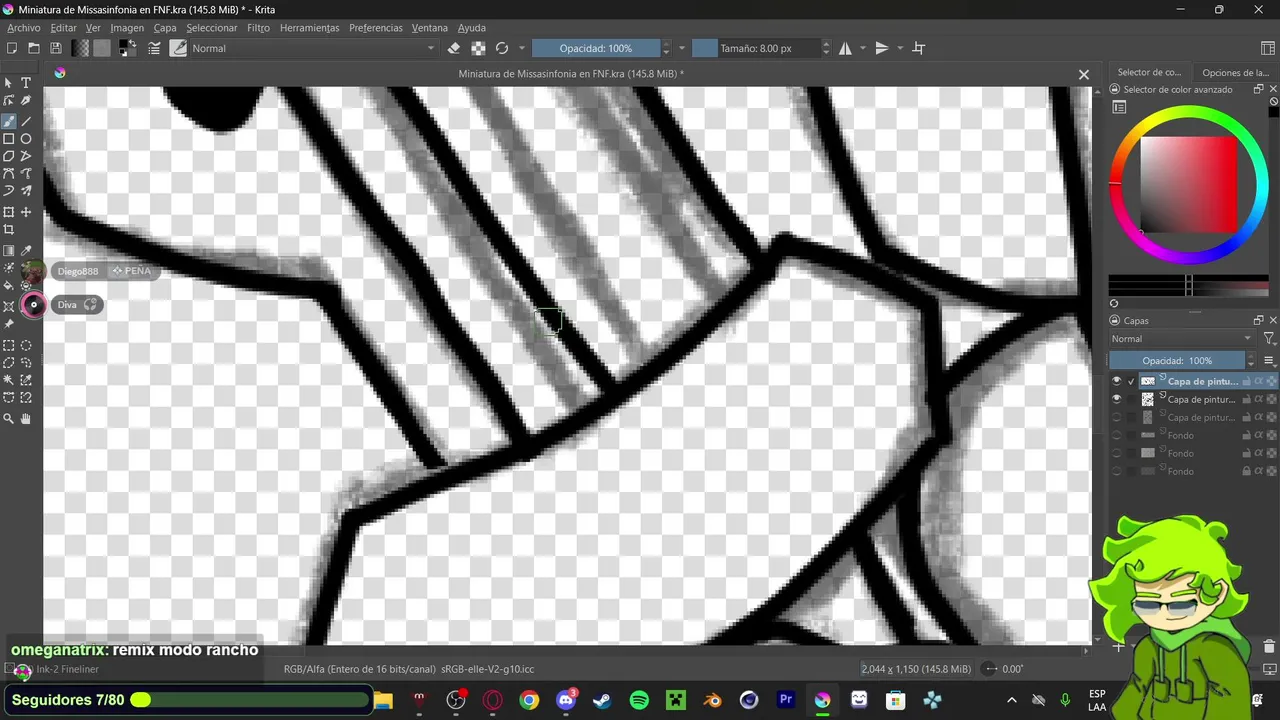Select the Rectangular Selection tool
The height and width of the screenshot is (720, 1280).
tap(9, 345)
